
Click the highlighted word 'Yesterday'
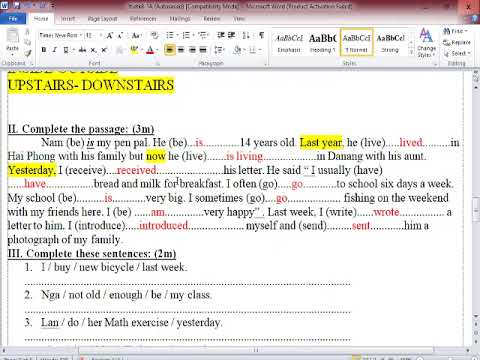pos(31,170)
